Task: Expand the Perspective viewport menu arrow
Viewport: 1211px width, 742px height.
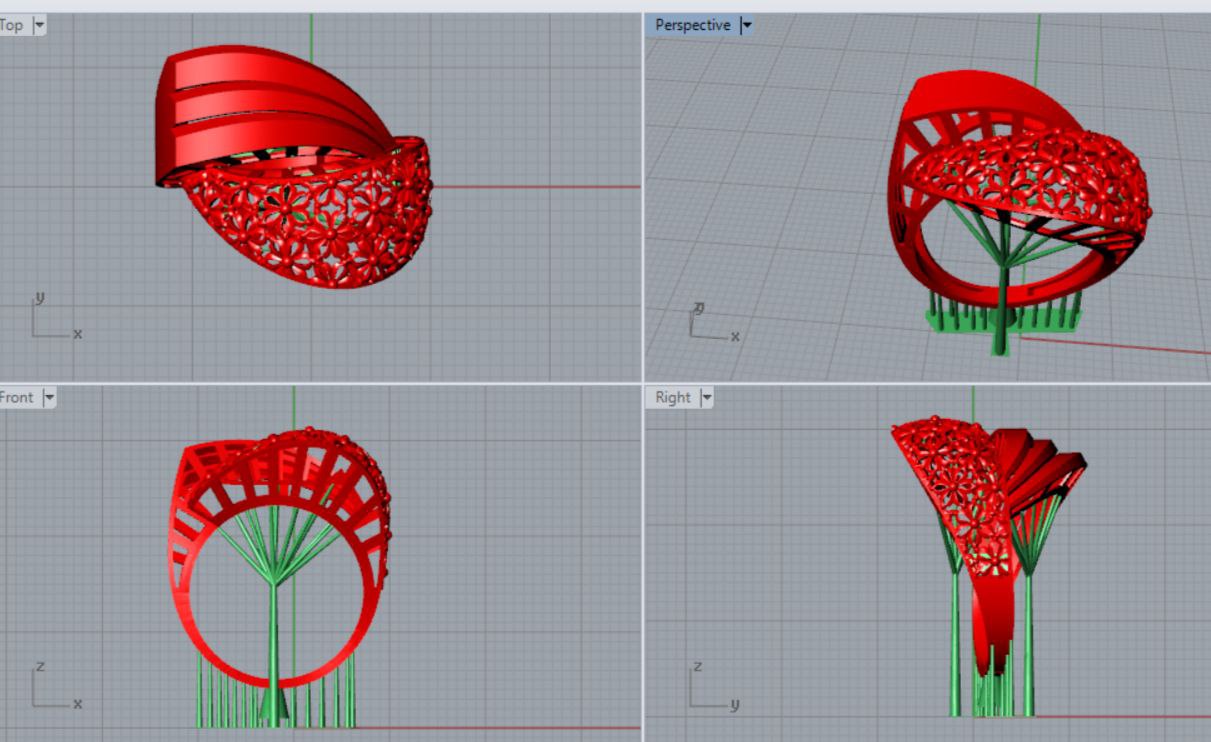Action: (x=745, y=25)
